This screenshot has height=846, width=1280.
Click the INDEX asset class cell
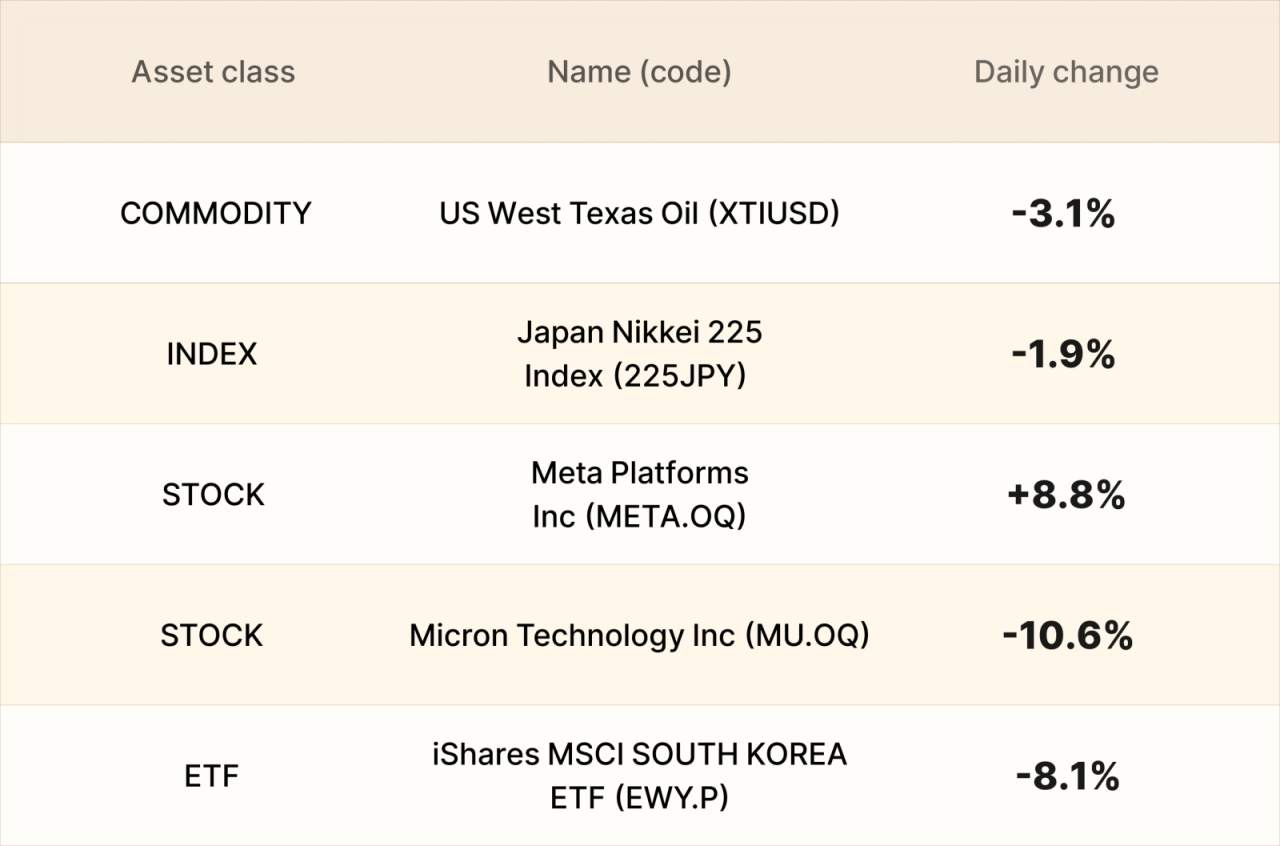tap(212, 354)
